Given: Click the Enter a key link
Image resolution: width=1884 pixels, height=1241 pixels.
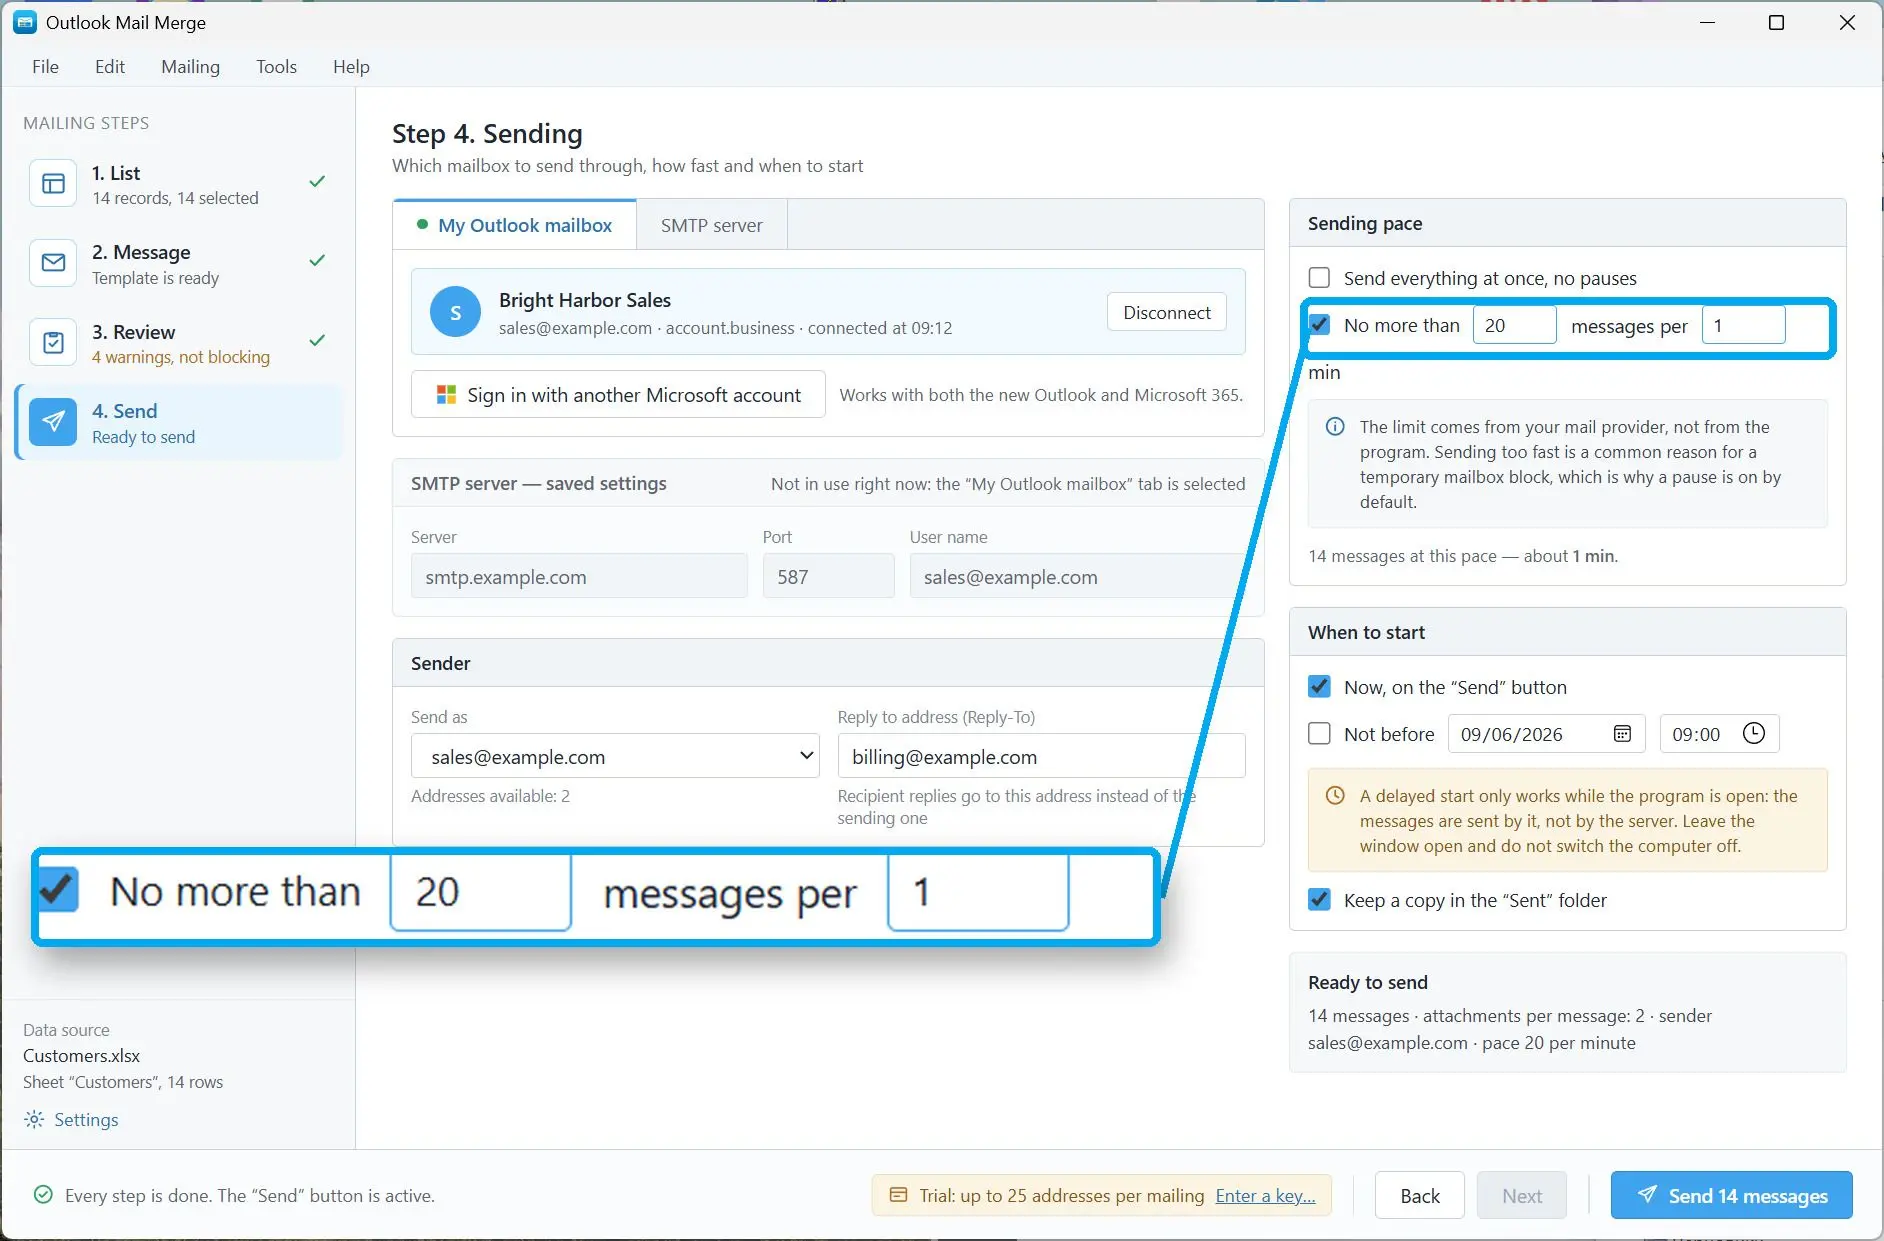Looking at the screenshot, I should click(x=1265, y=1196).
